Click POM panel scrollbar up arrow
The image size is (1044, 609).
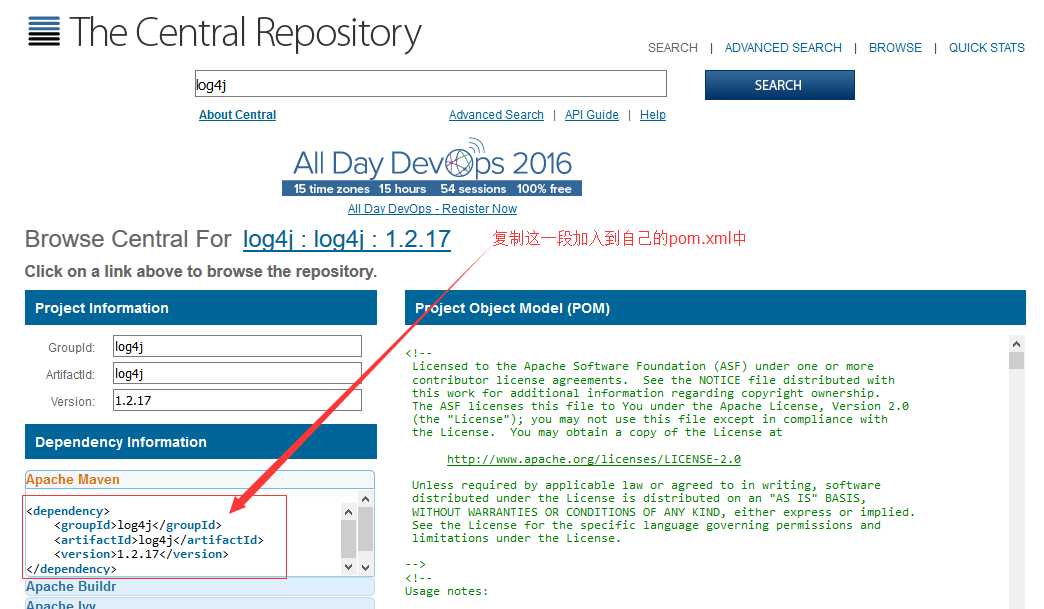[x=1016, y=344]
